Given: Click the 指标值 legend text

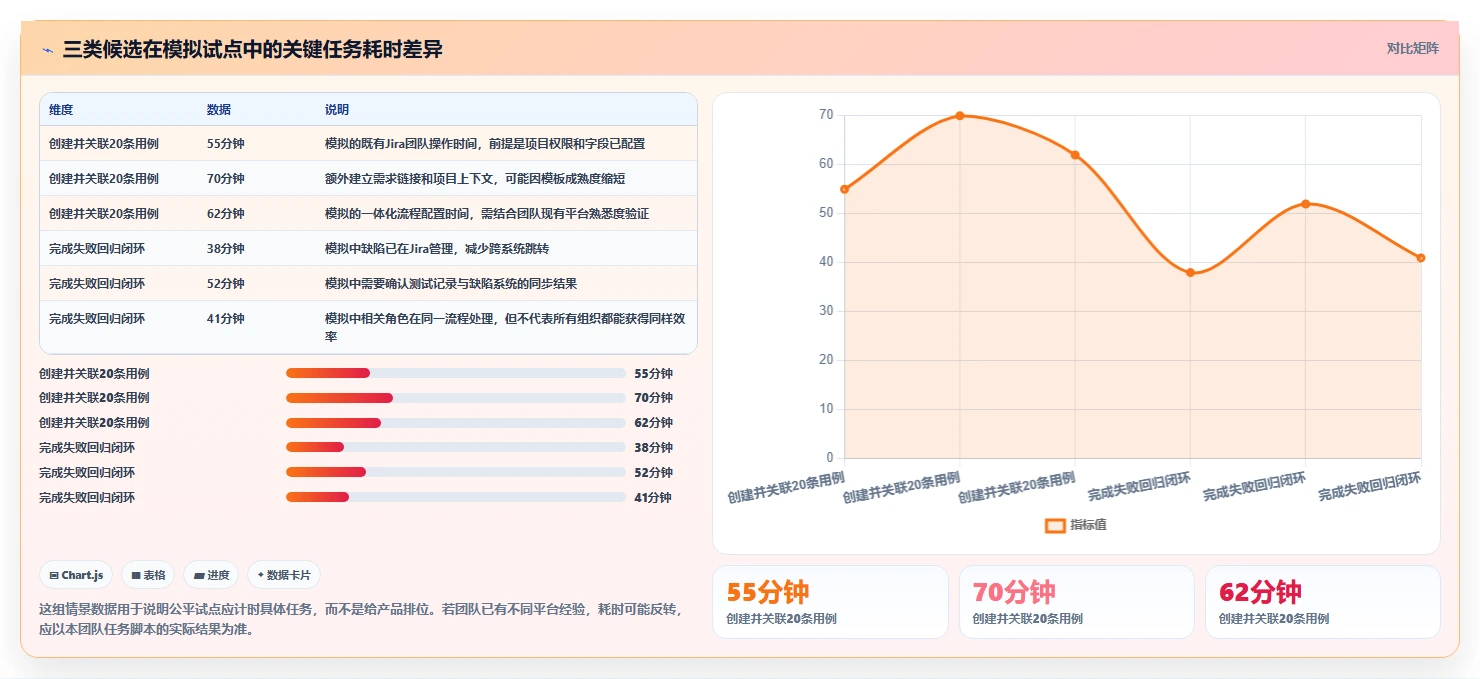Looking at the screenshot, I should [1088, 525].
